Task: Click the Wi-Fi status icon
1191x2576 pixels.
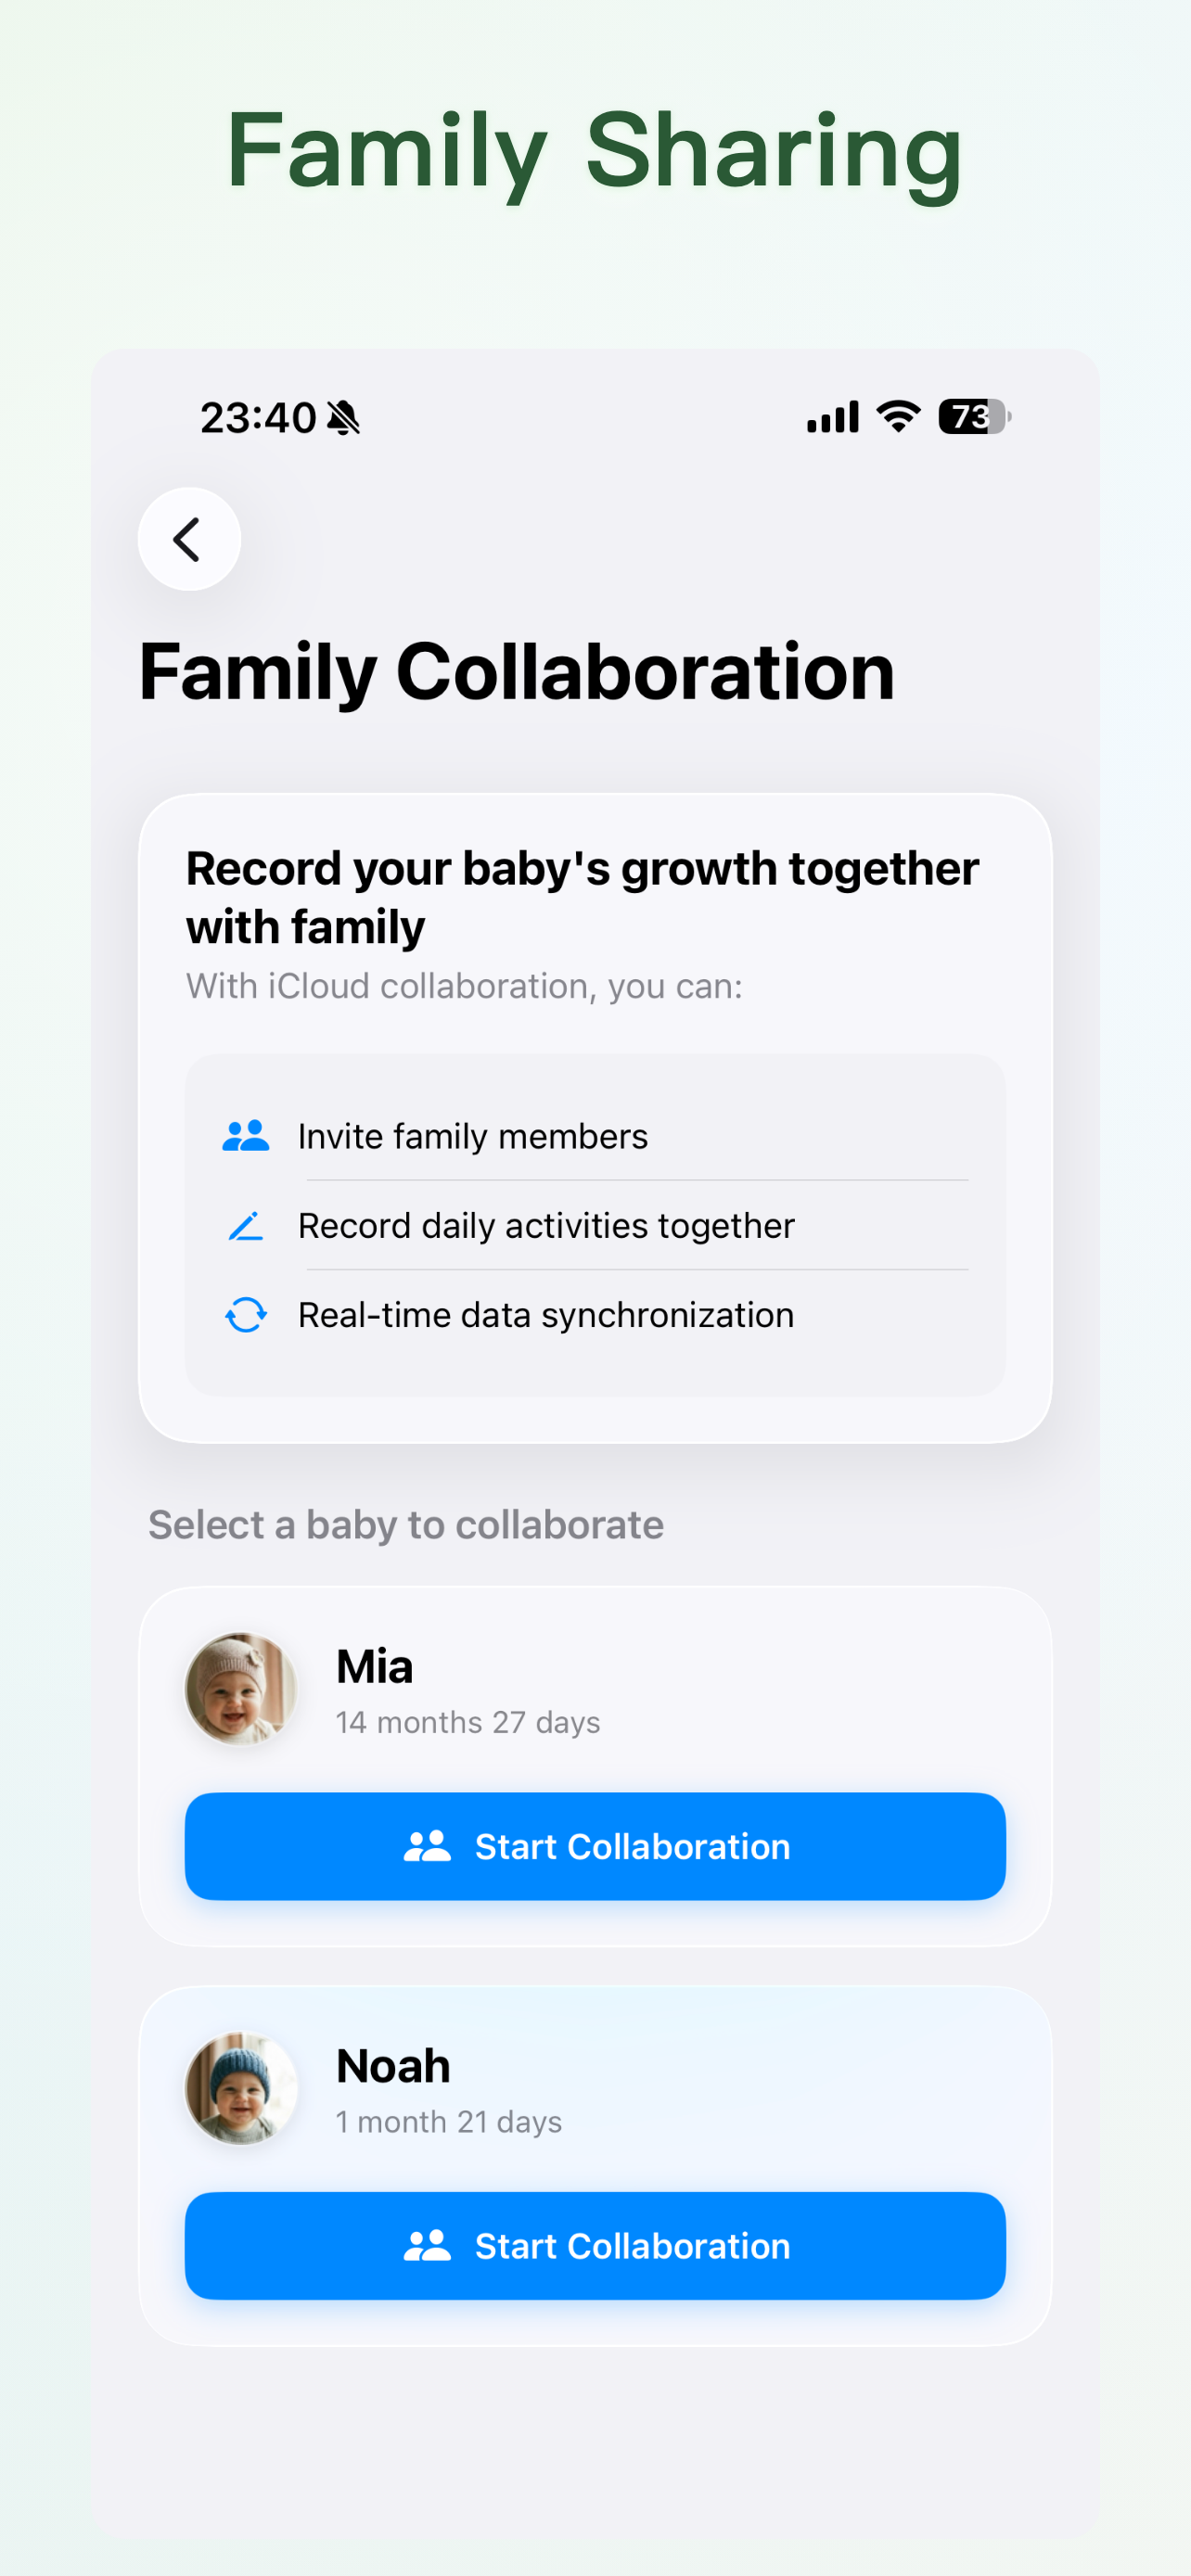Action: [898, 416]
